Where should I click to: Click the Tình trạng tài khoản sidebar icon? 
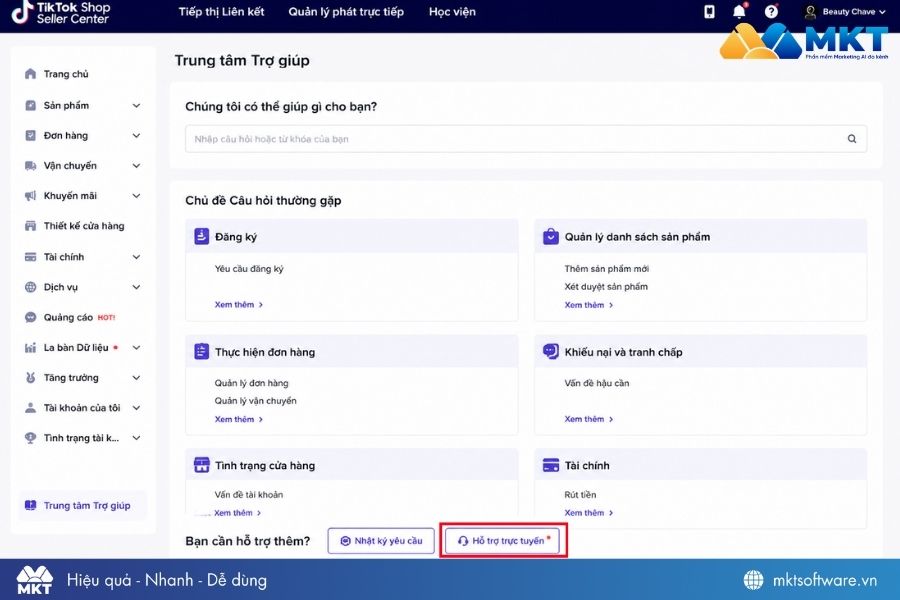click(30, 438)
